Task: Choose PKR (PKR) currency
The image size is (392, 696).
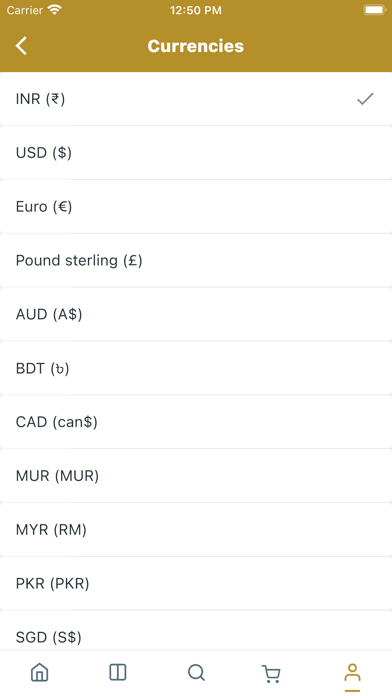Action: click(x=196, y=583)
